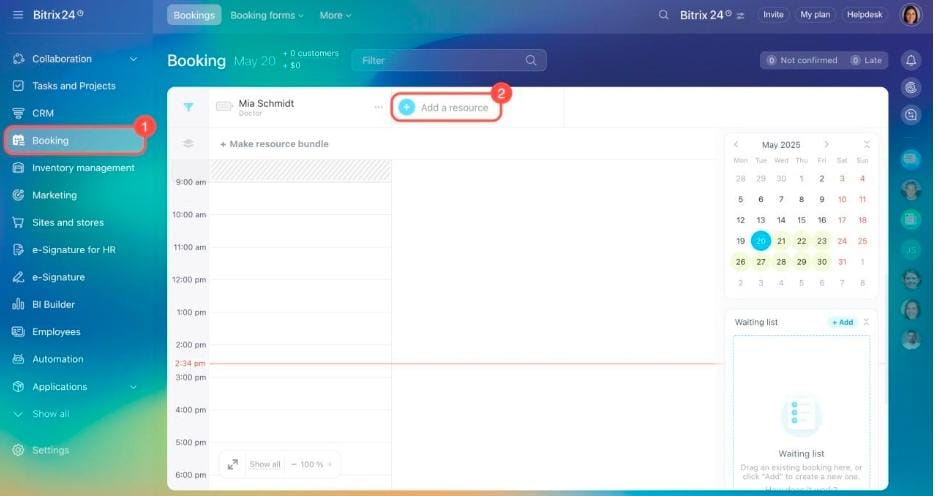937x496 pixels.
Task: Click the 2:34 pm current time marker
Action: point(190,363)
